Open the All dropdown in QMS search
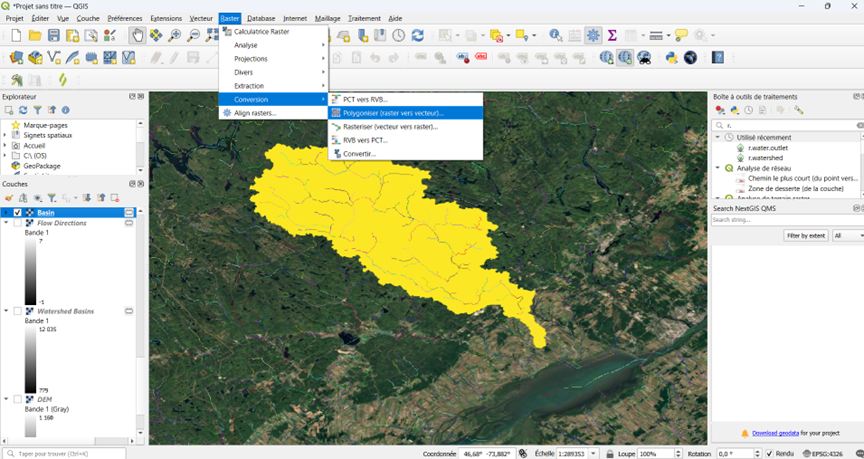 pos(847,235)
